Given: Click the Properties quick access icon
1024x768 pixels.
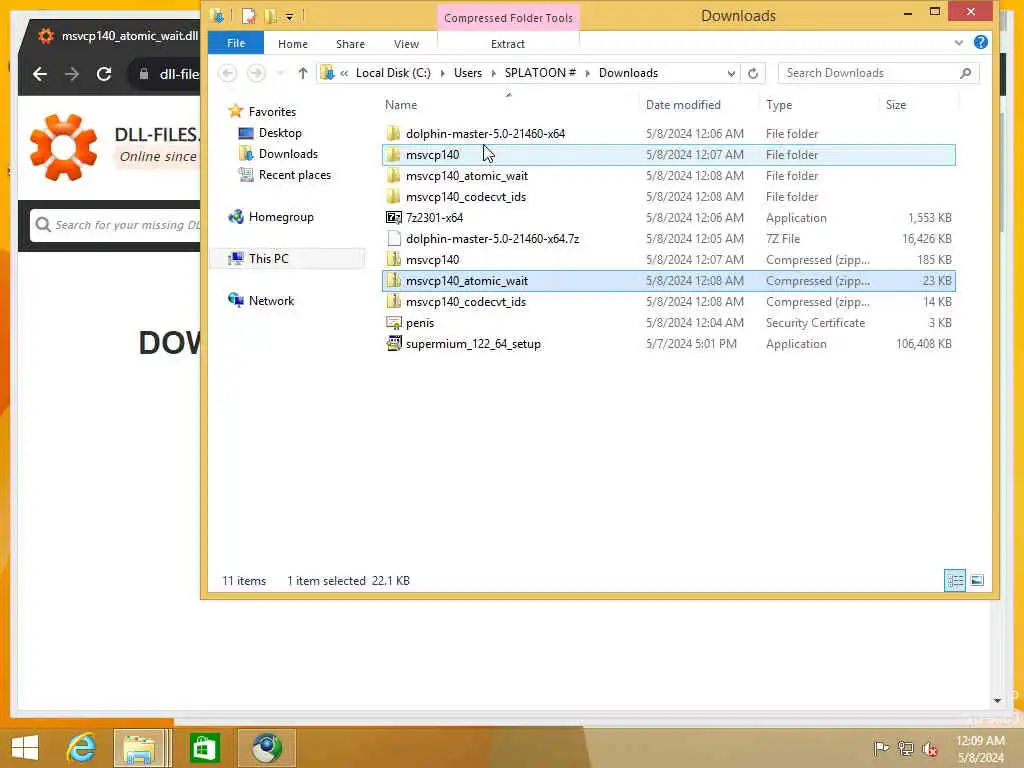Looking at the screenshot, I should click(x=248, y=16).
